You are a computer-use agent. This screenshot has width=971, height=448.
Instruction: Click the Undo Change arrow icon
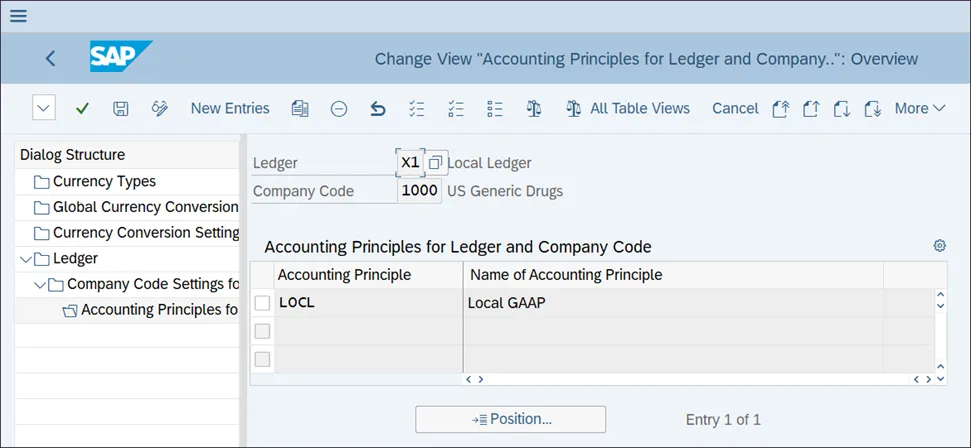pos(377,108)
